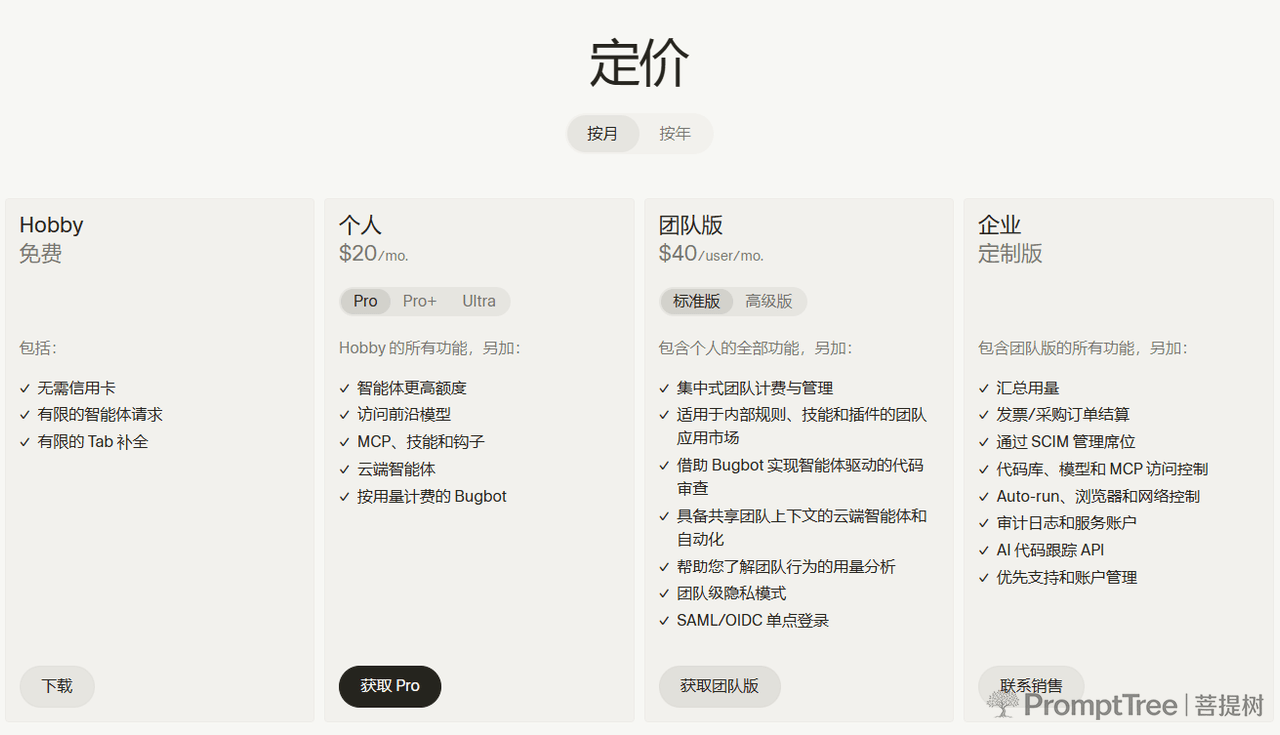This screenshot has width=1280, height=735.
Task: Click the feature '借助 Bugbot 实现智能体驱动的代码审查'
Action: click(x=800, y=476)
